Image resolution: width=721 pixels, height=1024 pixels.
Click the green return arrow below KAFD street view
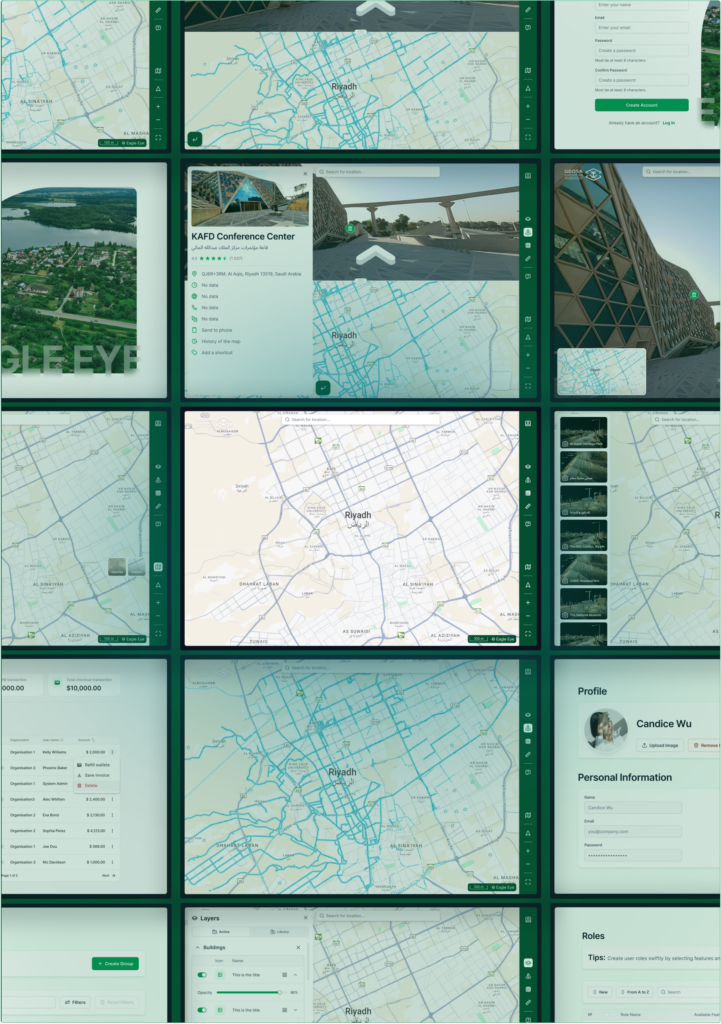click(323, 388)
